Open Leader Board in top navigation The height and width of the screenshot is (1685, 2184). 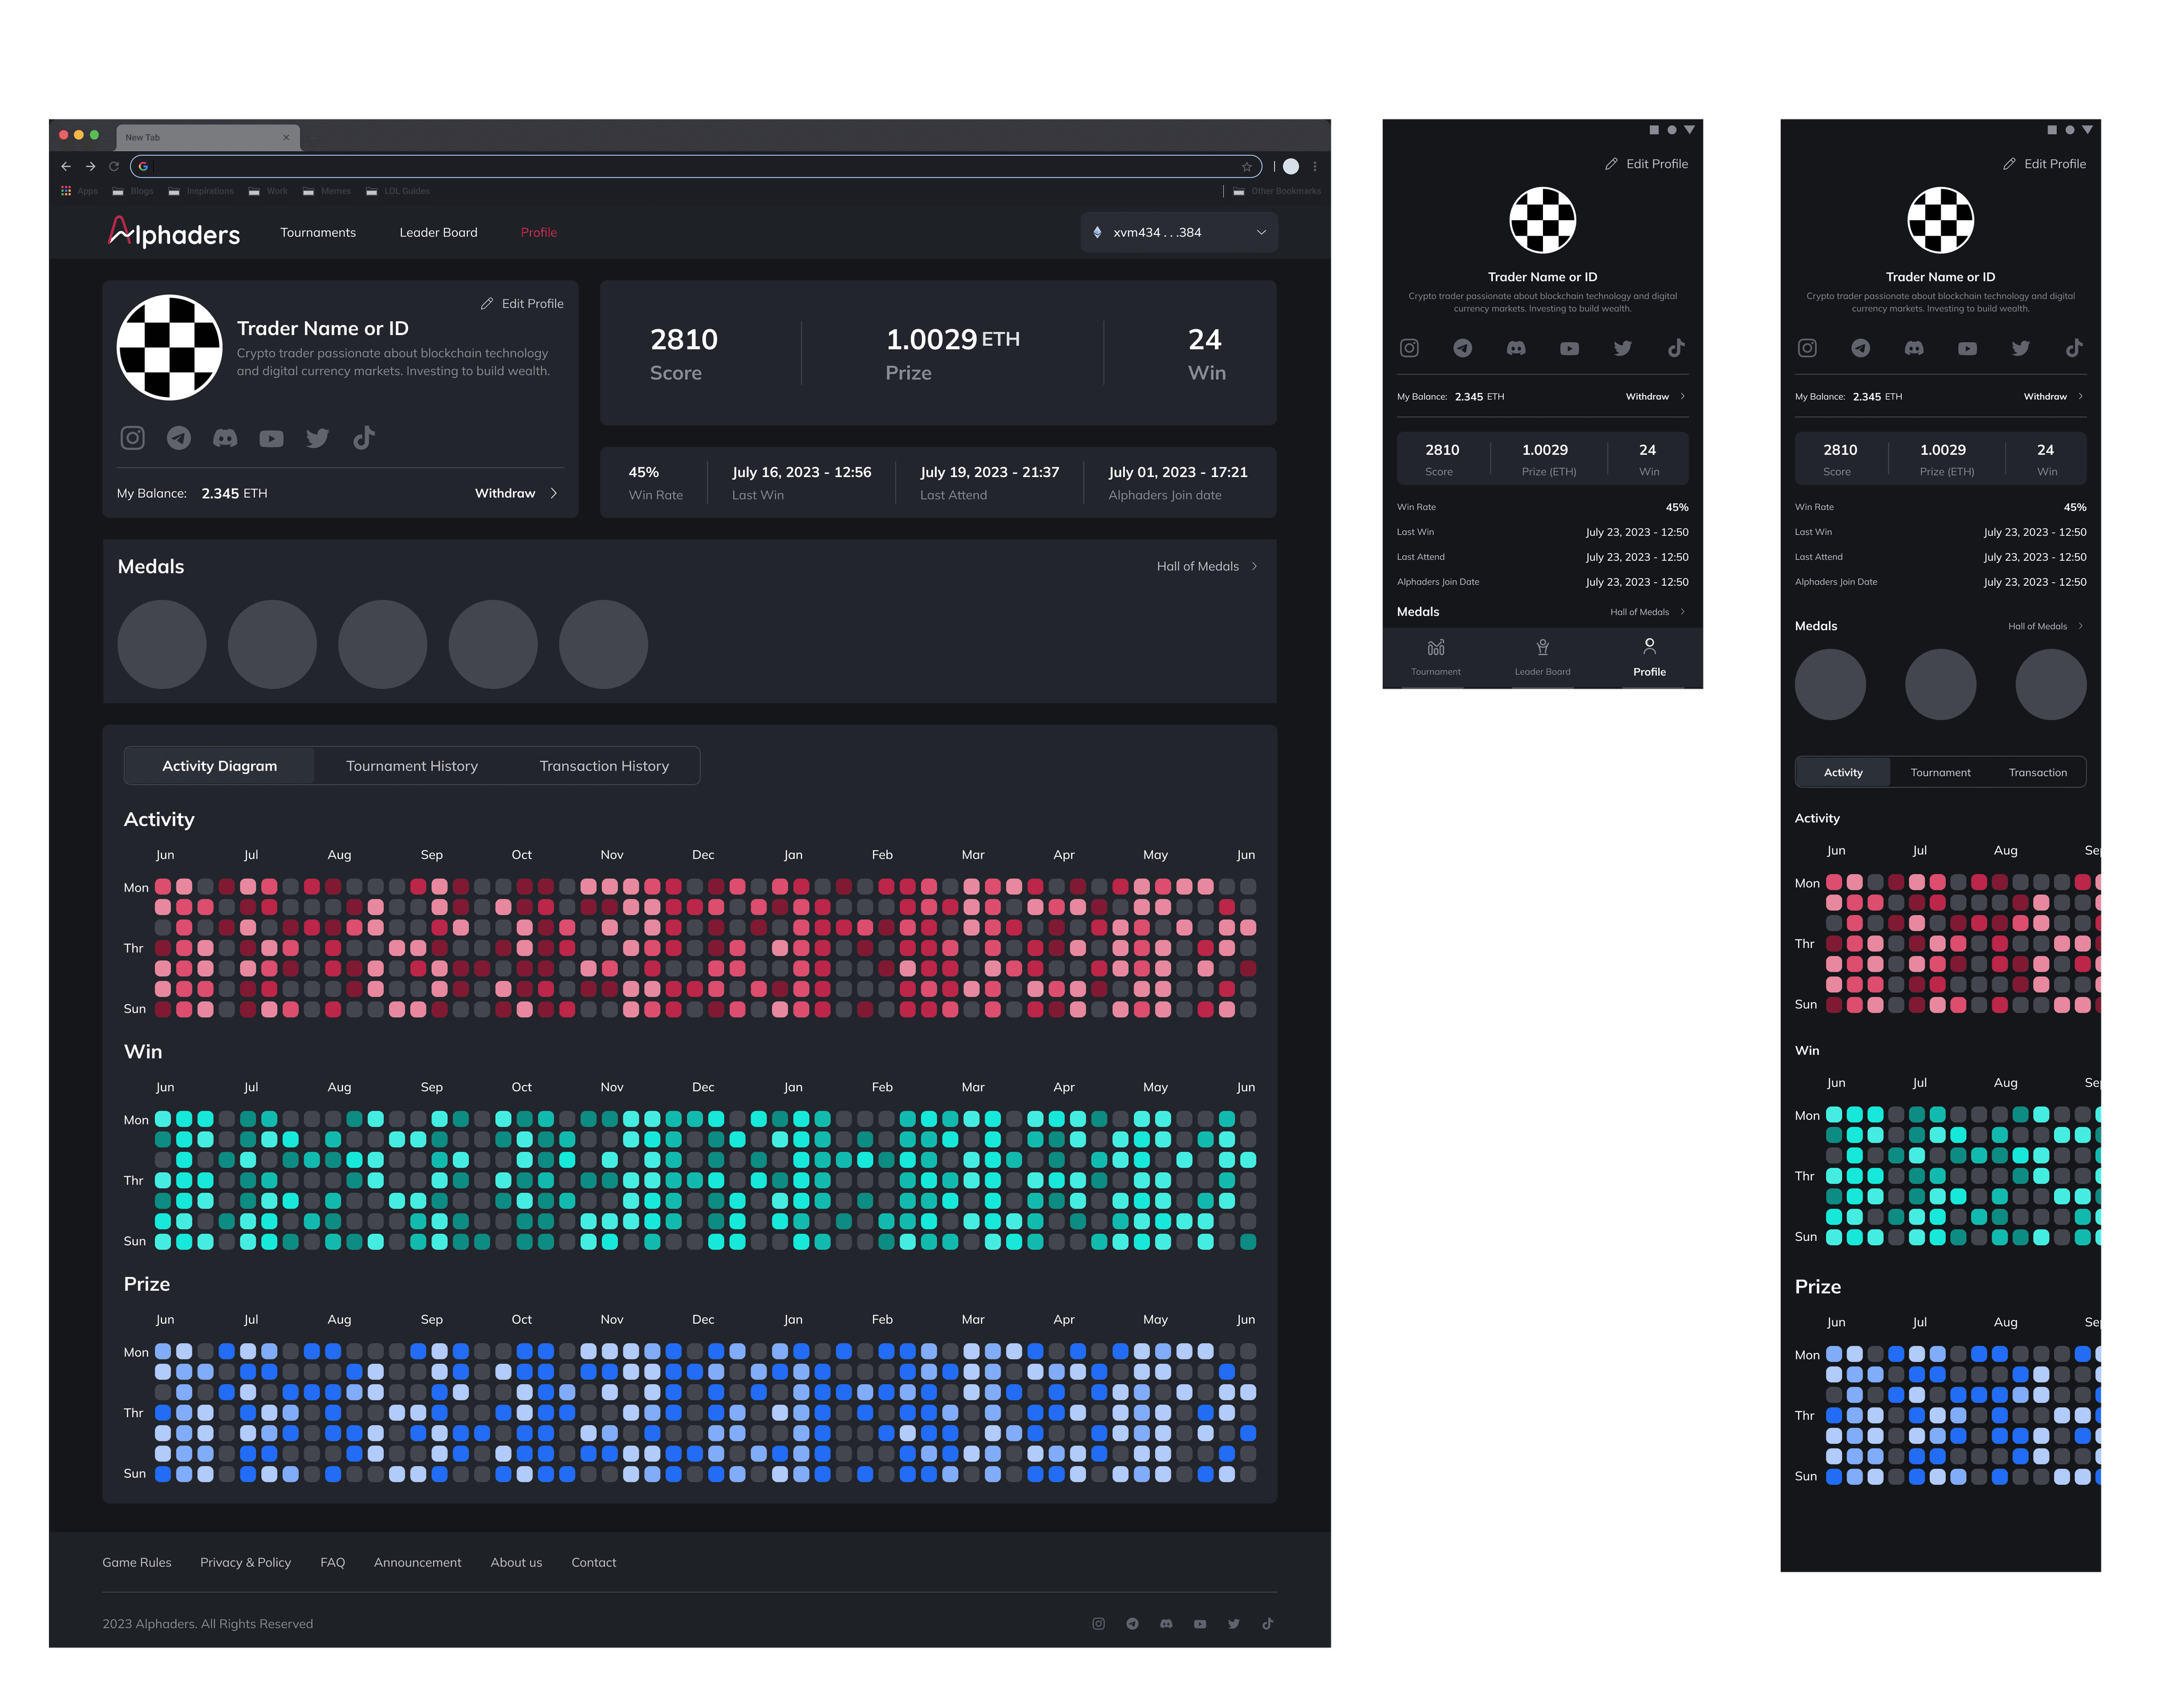(x=438, y=232)
